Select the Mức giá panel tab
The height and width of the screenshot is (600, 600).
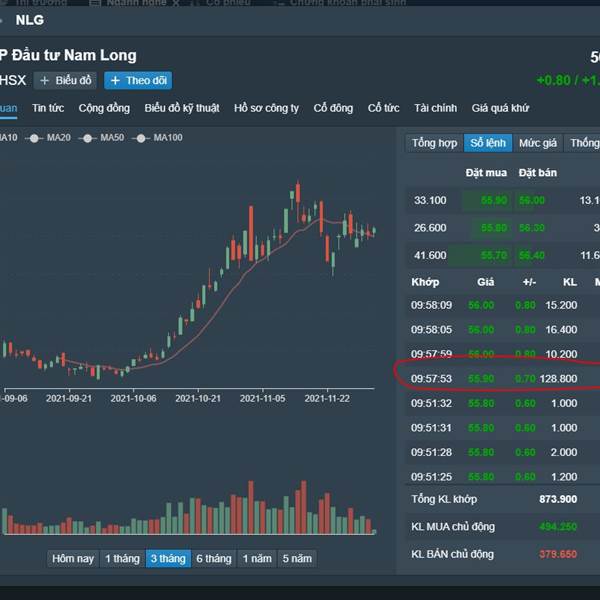538,143
